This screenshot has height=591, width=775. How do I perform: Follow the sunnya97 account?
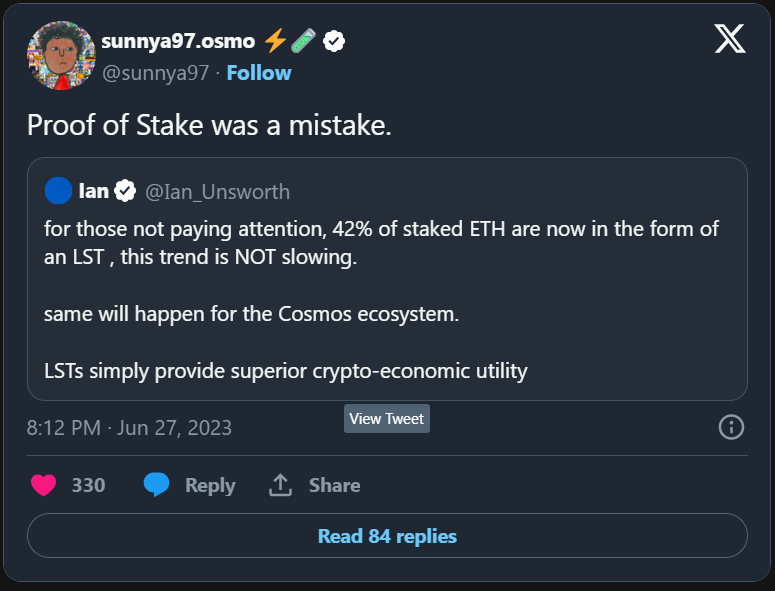[x=259, y=73]
